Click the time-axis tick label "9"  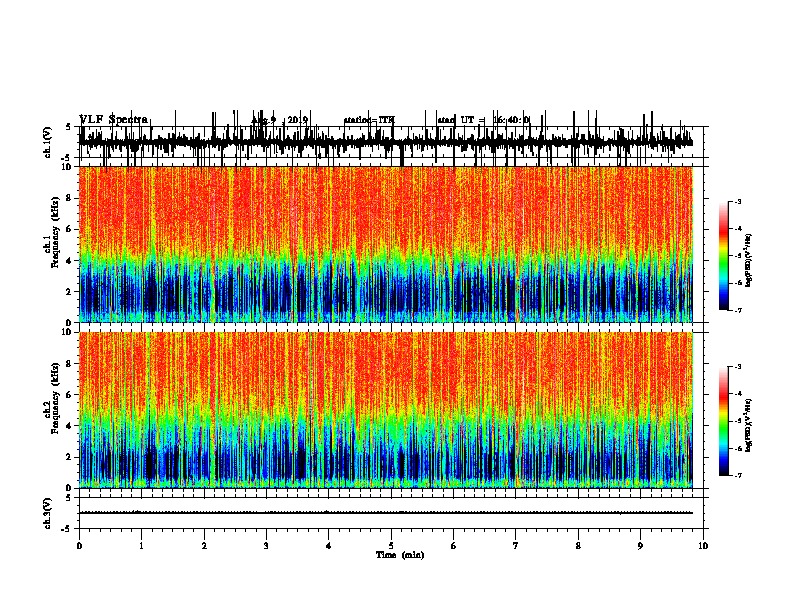click(640, 546)
